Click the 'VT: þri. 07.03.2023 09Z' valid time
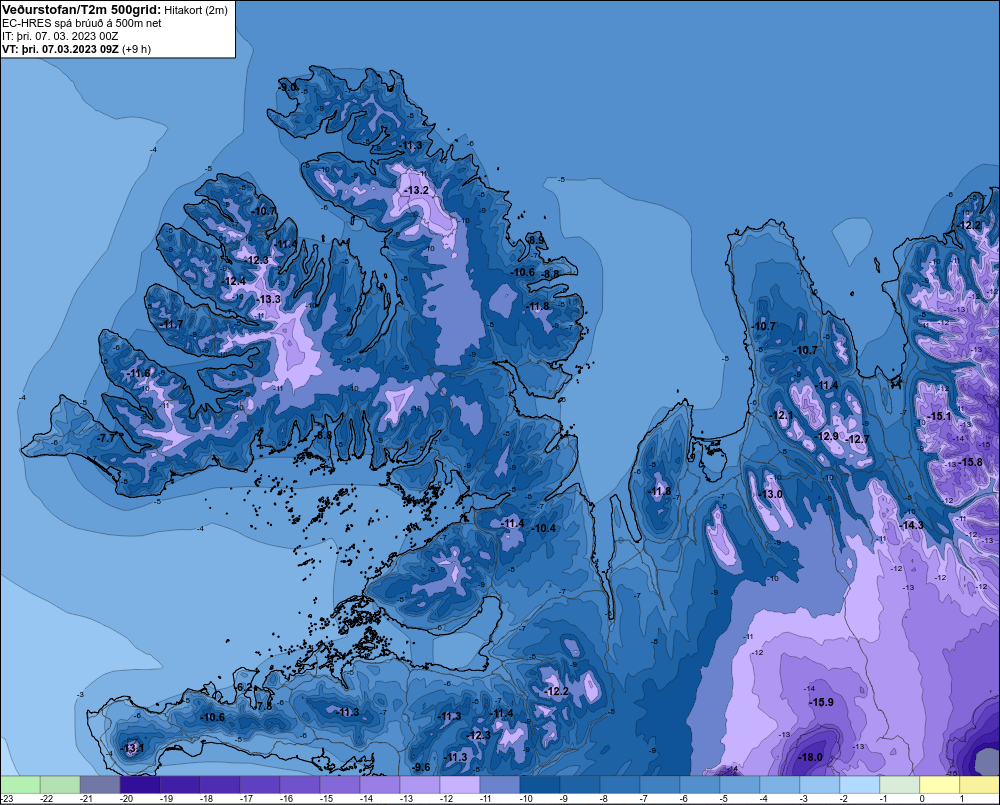Image resolution: width=1000 pixels, height=805 pixels. [x=60, y=49]
